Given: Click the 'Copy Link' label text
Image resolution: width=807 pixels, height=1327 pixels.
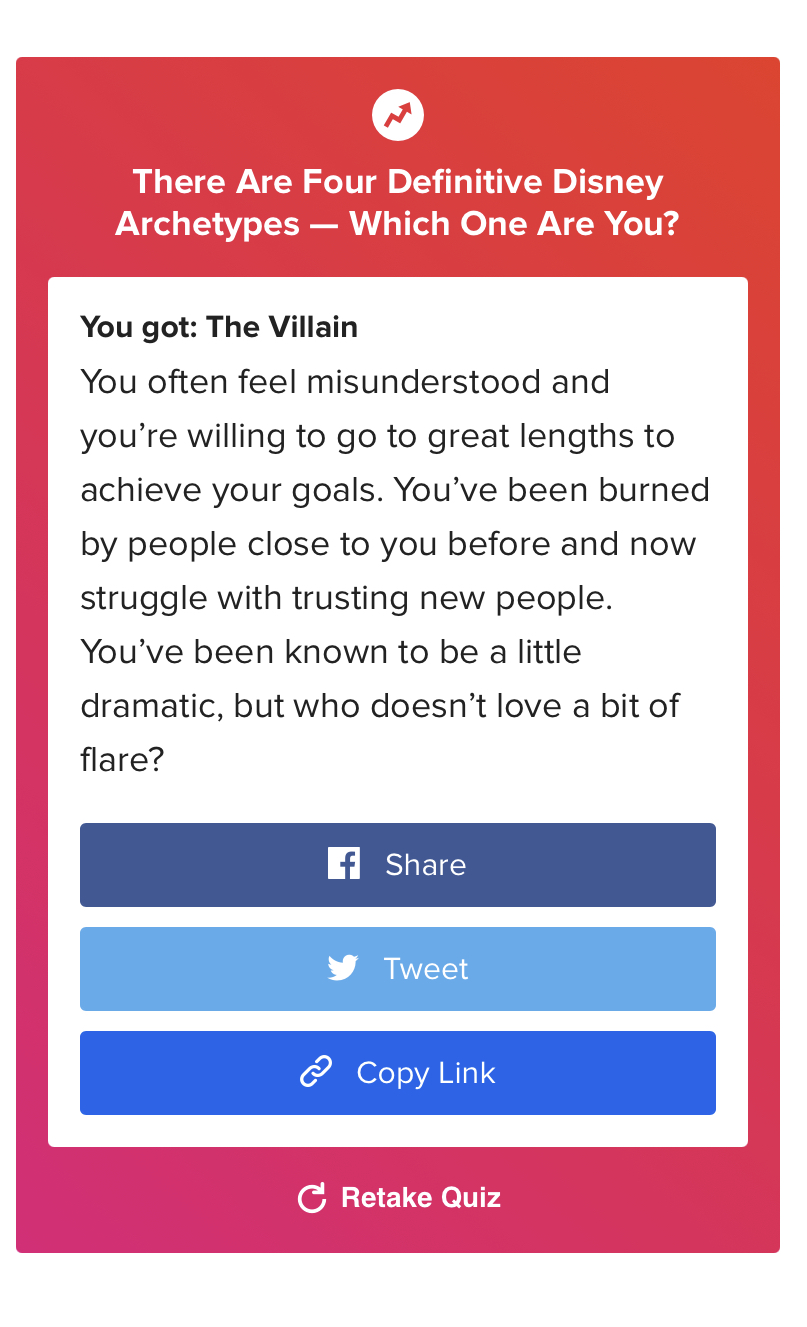Looking at the screenshot, I should [x=426, y=1073].
